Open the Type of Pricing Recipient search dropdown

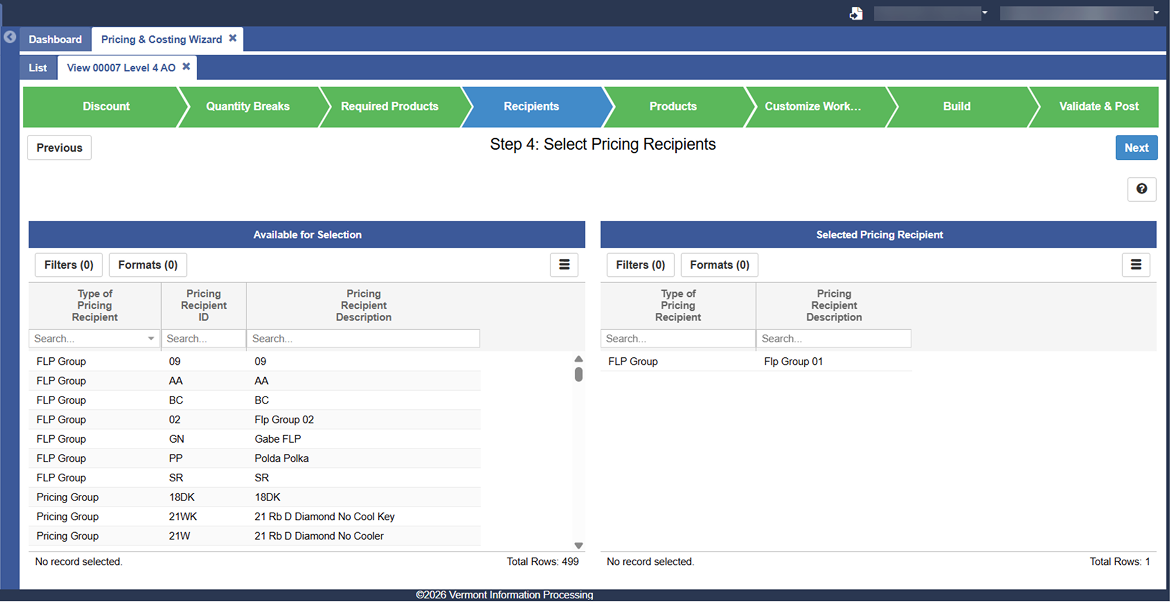tap(150, 338)
